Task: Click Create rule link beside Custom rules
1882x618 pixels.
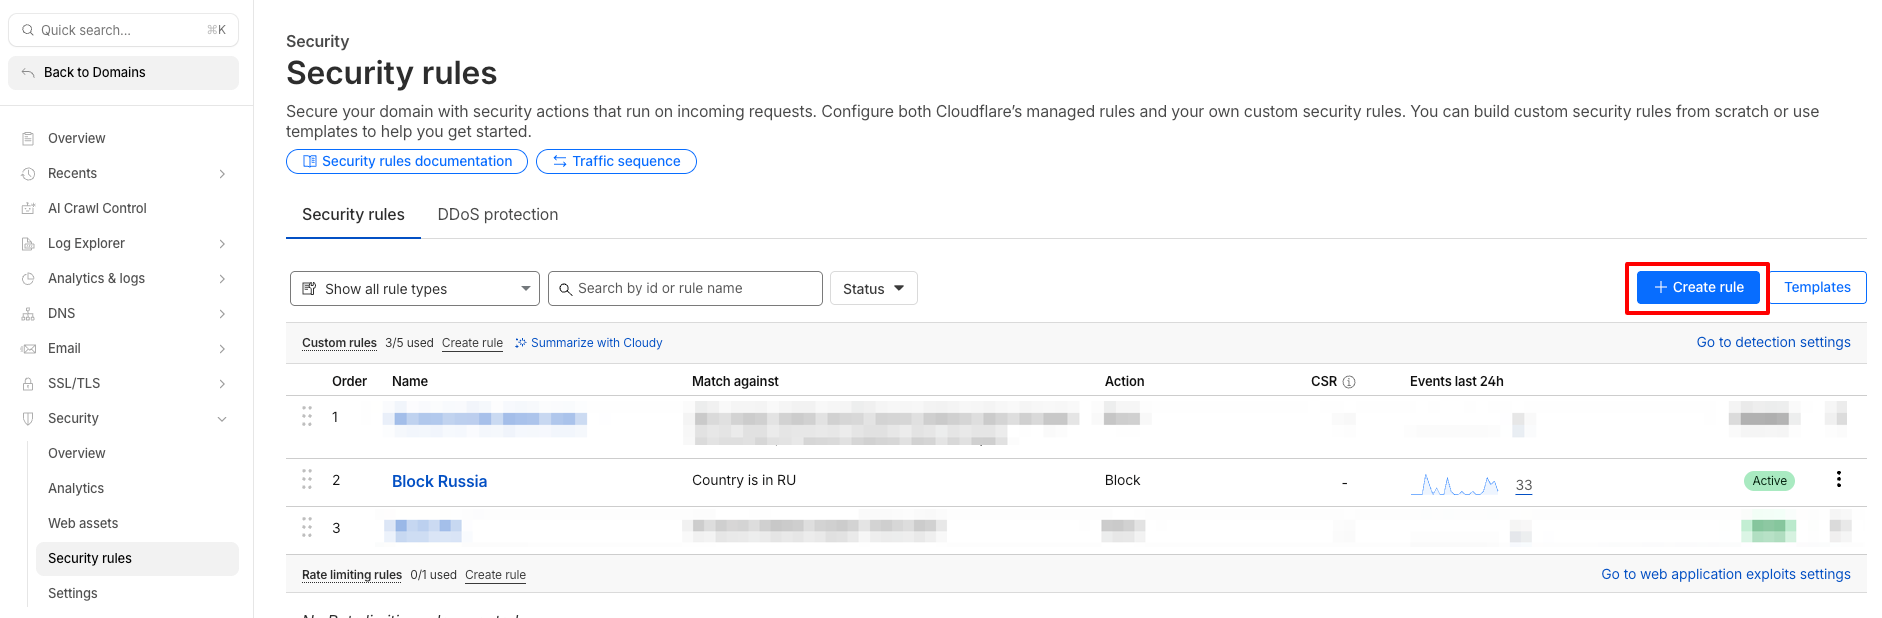Action: click(x=472, y=343)
